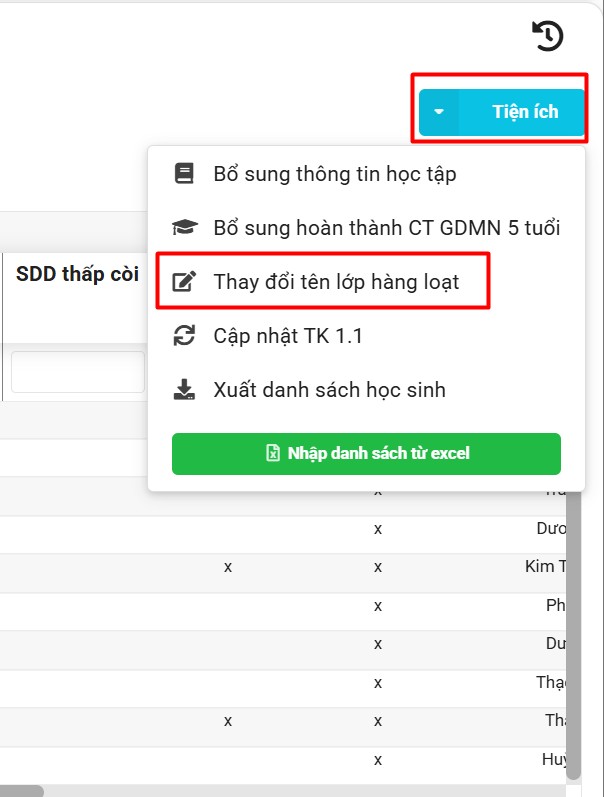Viewport: 604px width, 797px height.
Task: Click the graduation cap icon in the menu
Action: (x=184, y=228)
